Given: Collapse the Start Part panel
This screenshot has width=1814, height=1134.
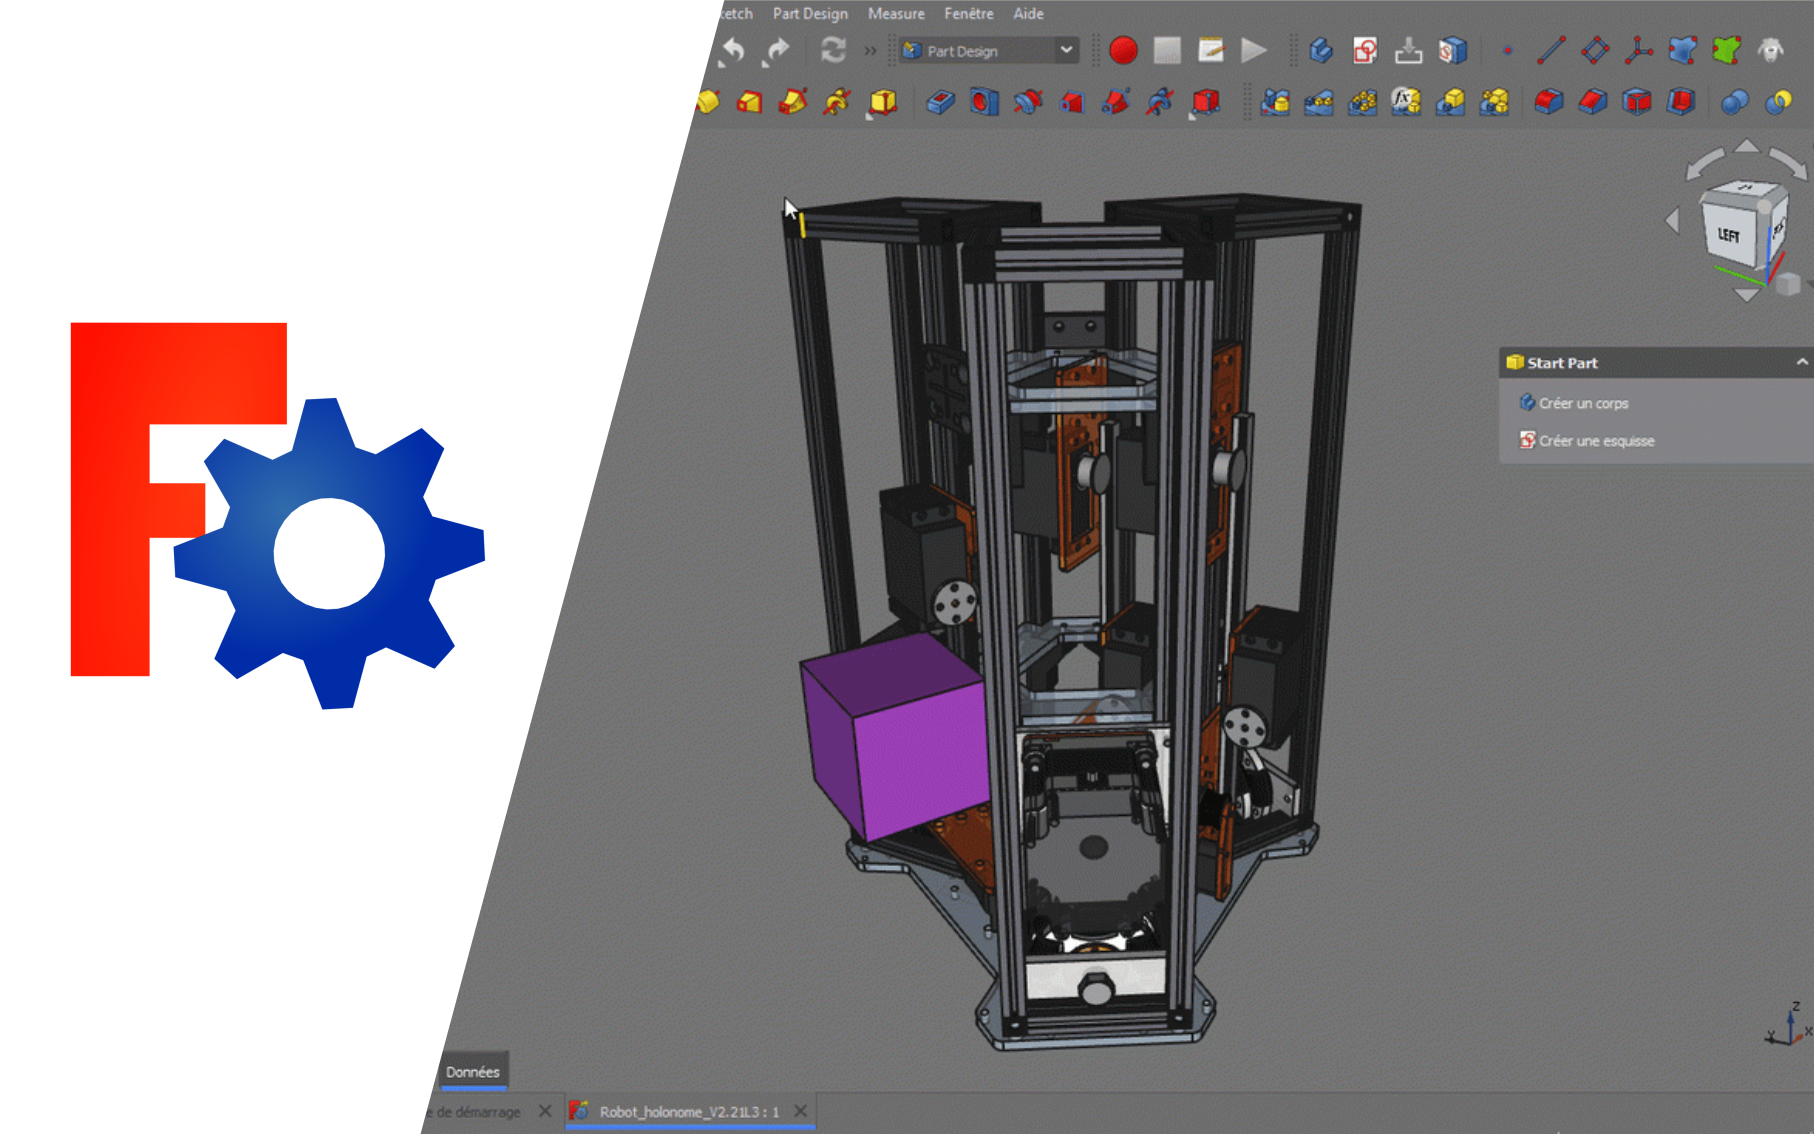Looking at the screenshot, I should (1803, 362).
